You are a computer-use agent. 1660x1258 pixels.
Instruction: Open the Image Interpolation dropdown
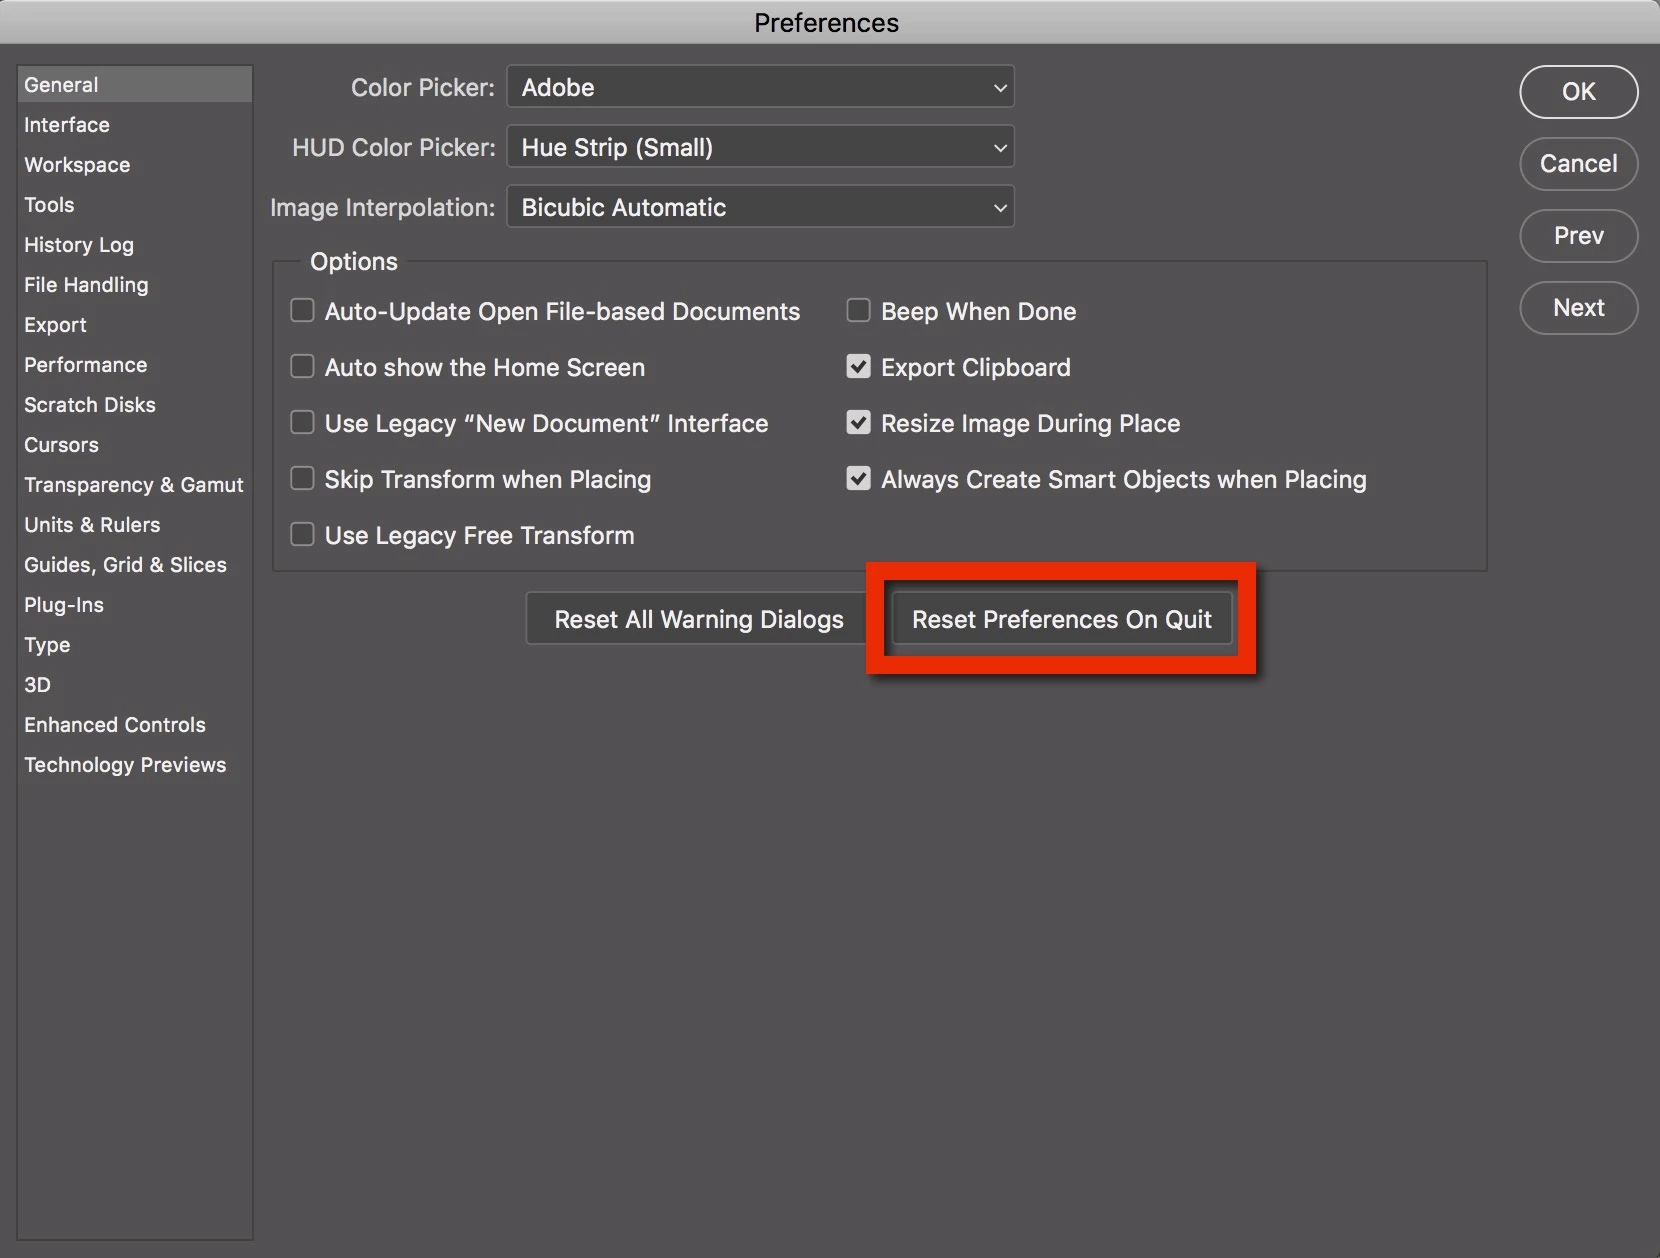[760, 207]
